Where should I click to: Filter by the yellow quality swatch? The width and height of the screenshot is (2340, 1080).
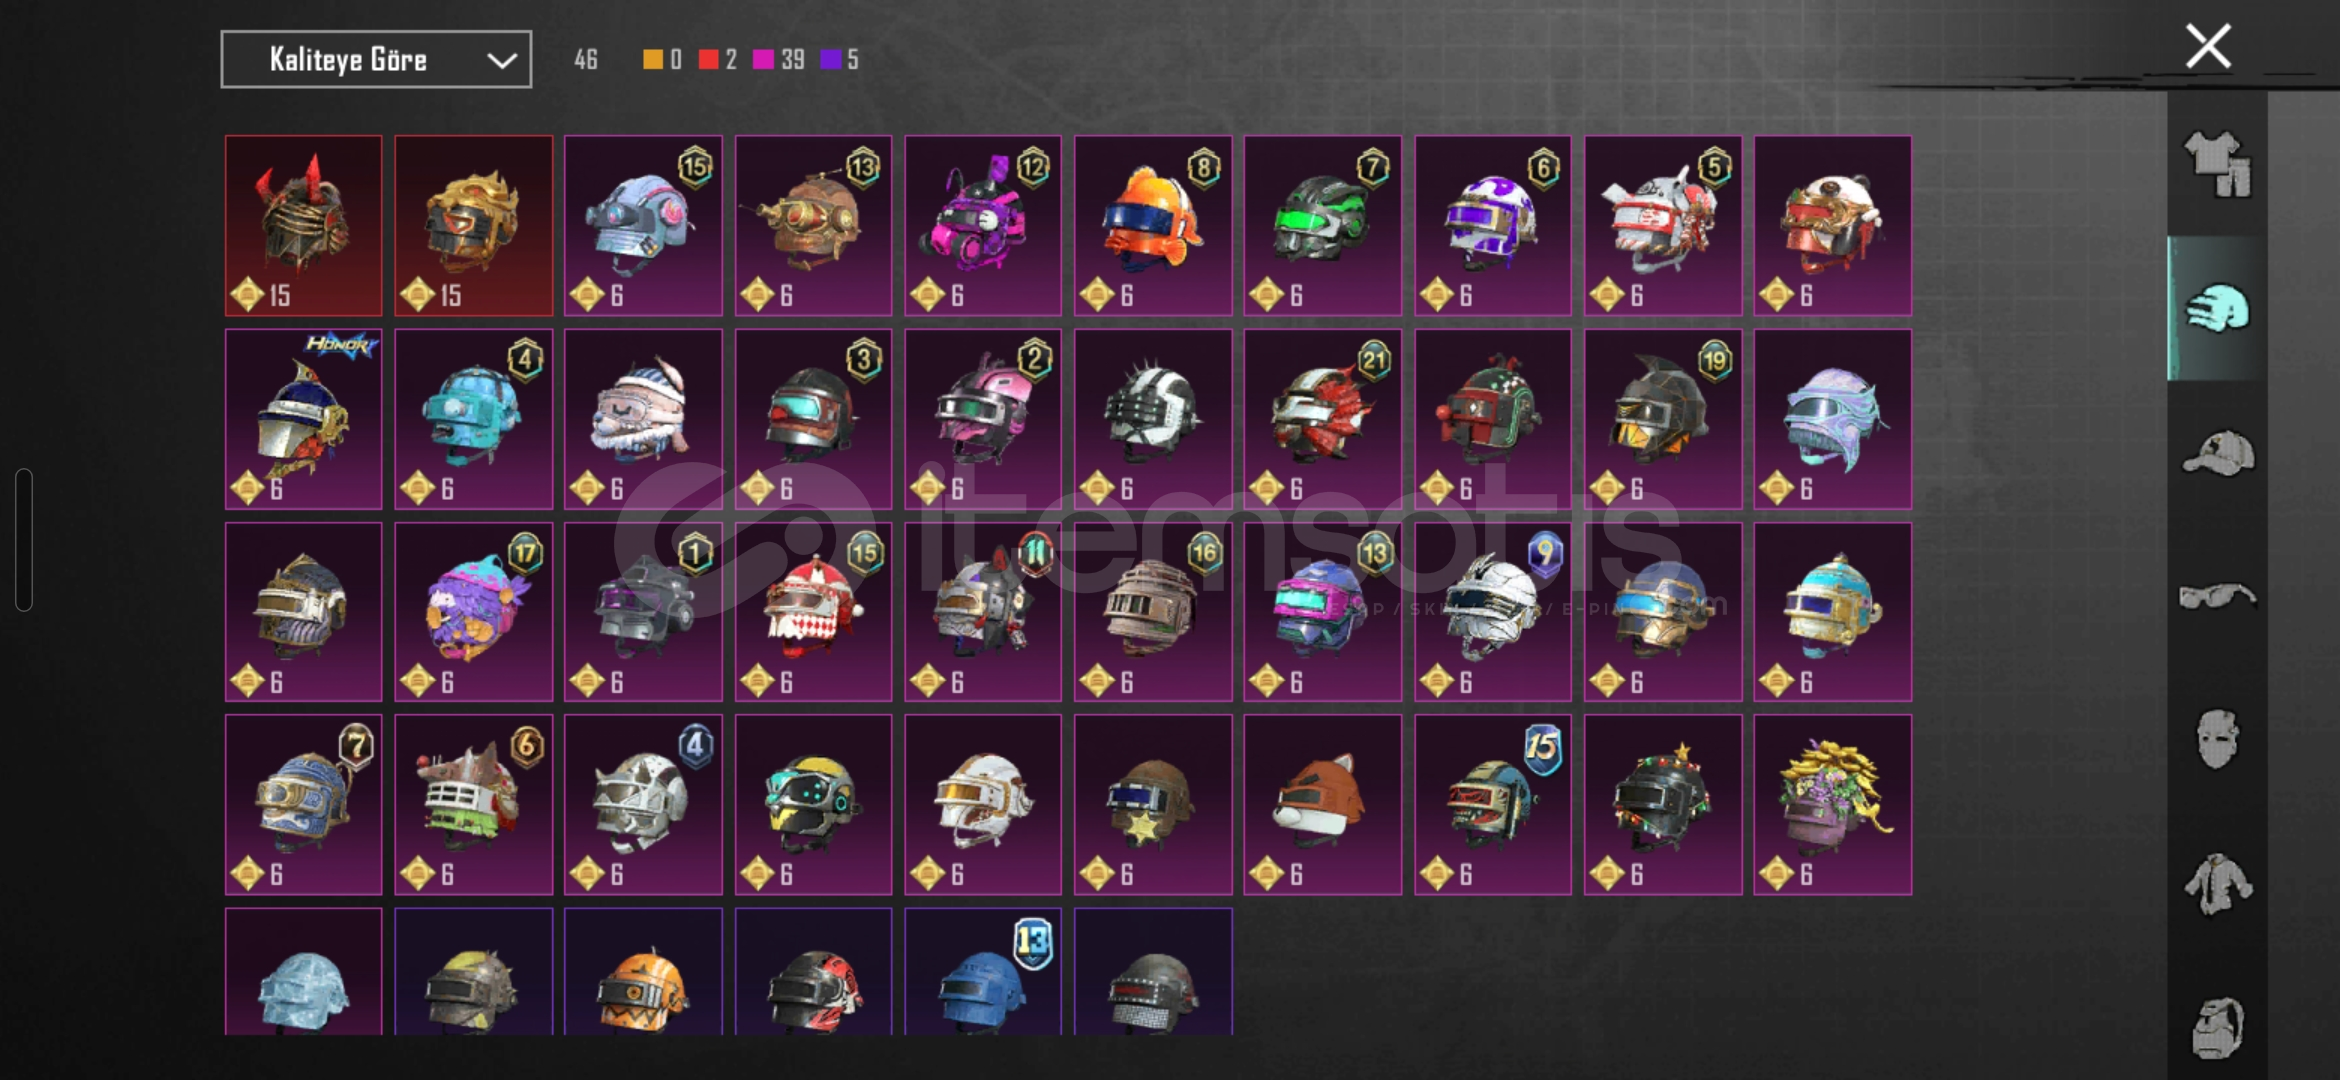click(652, 60)
